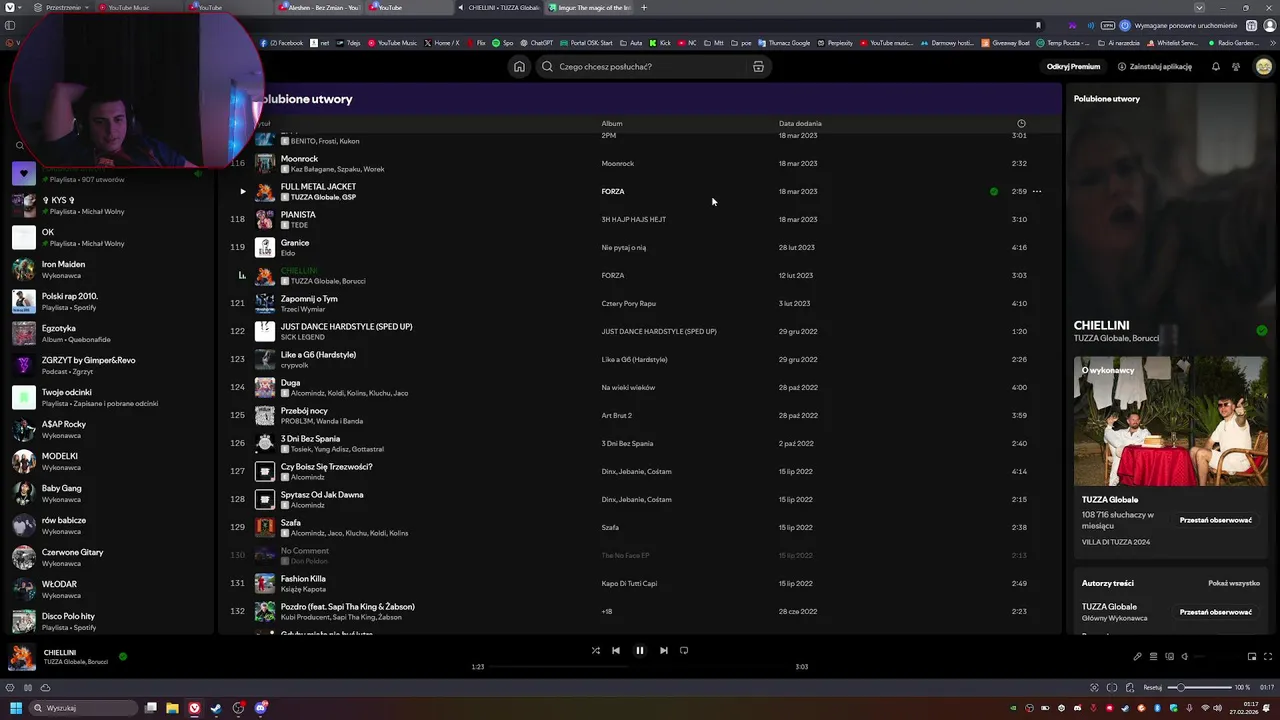Click Zainstaluj aplikację button
The height and width of the screenshot is (720, 1280).
coord(1155,67)
